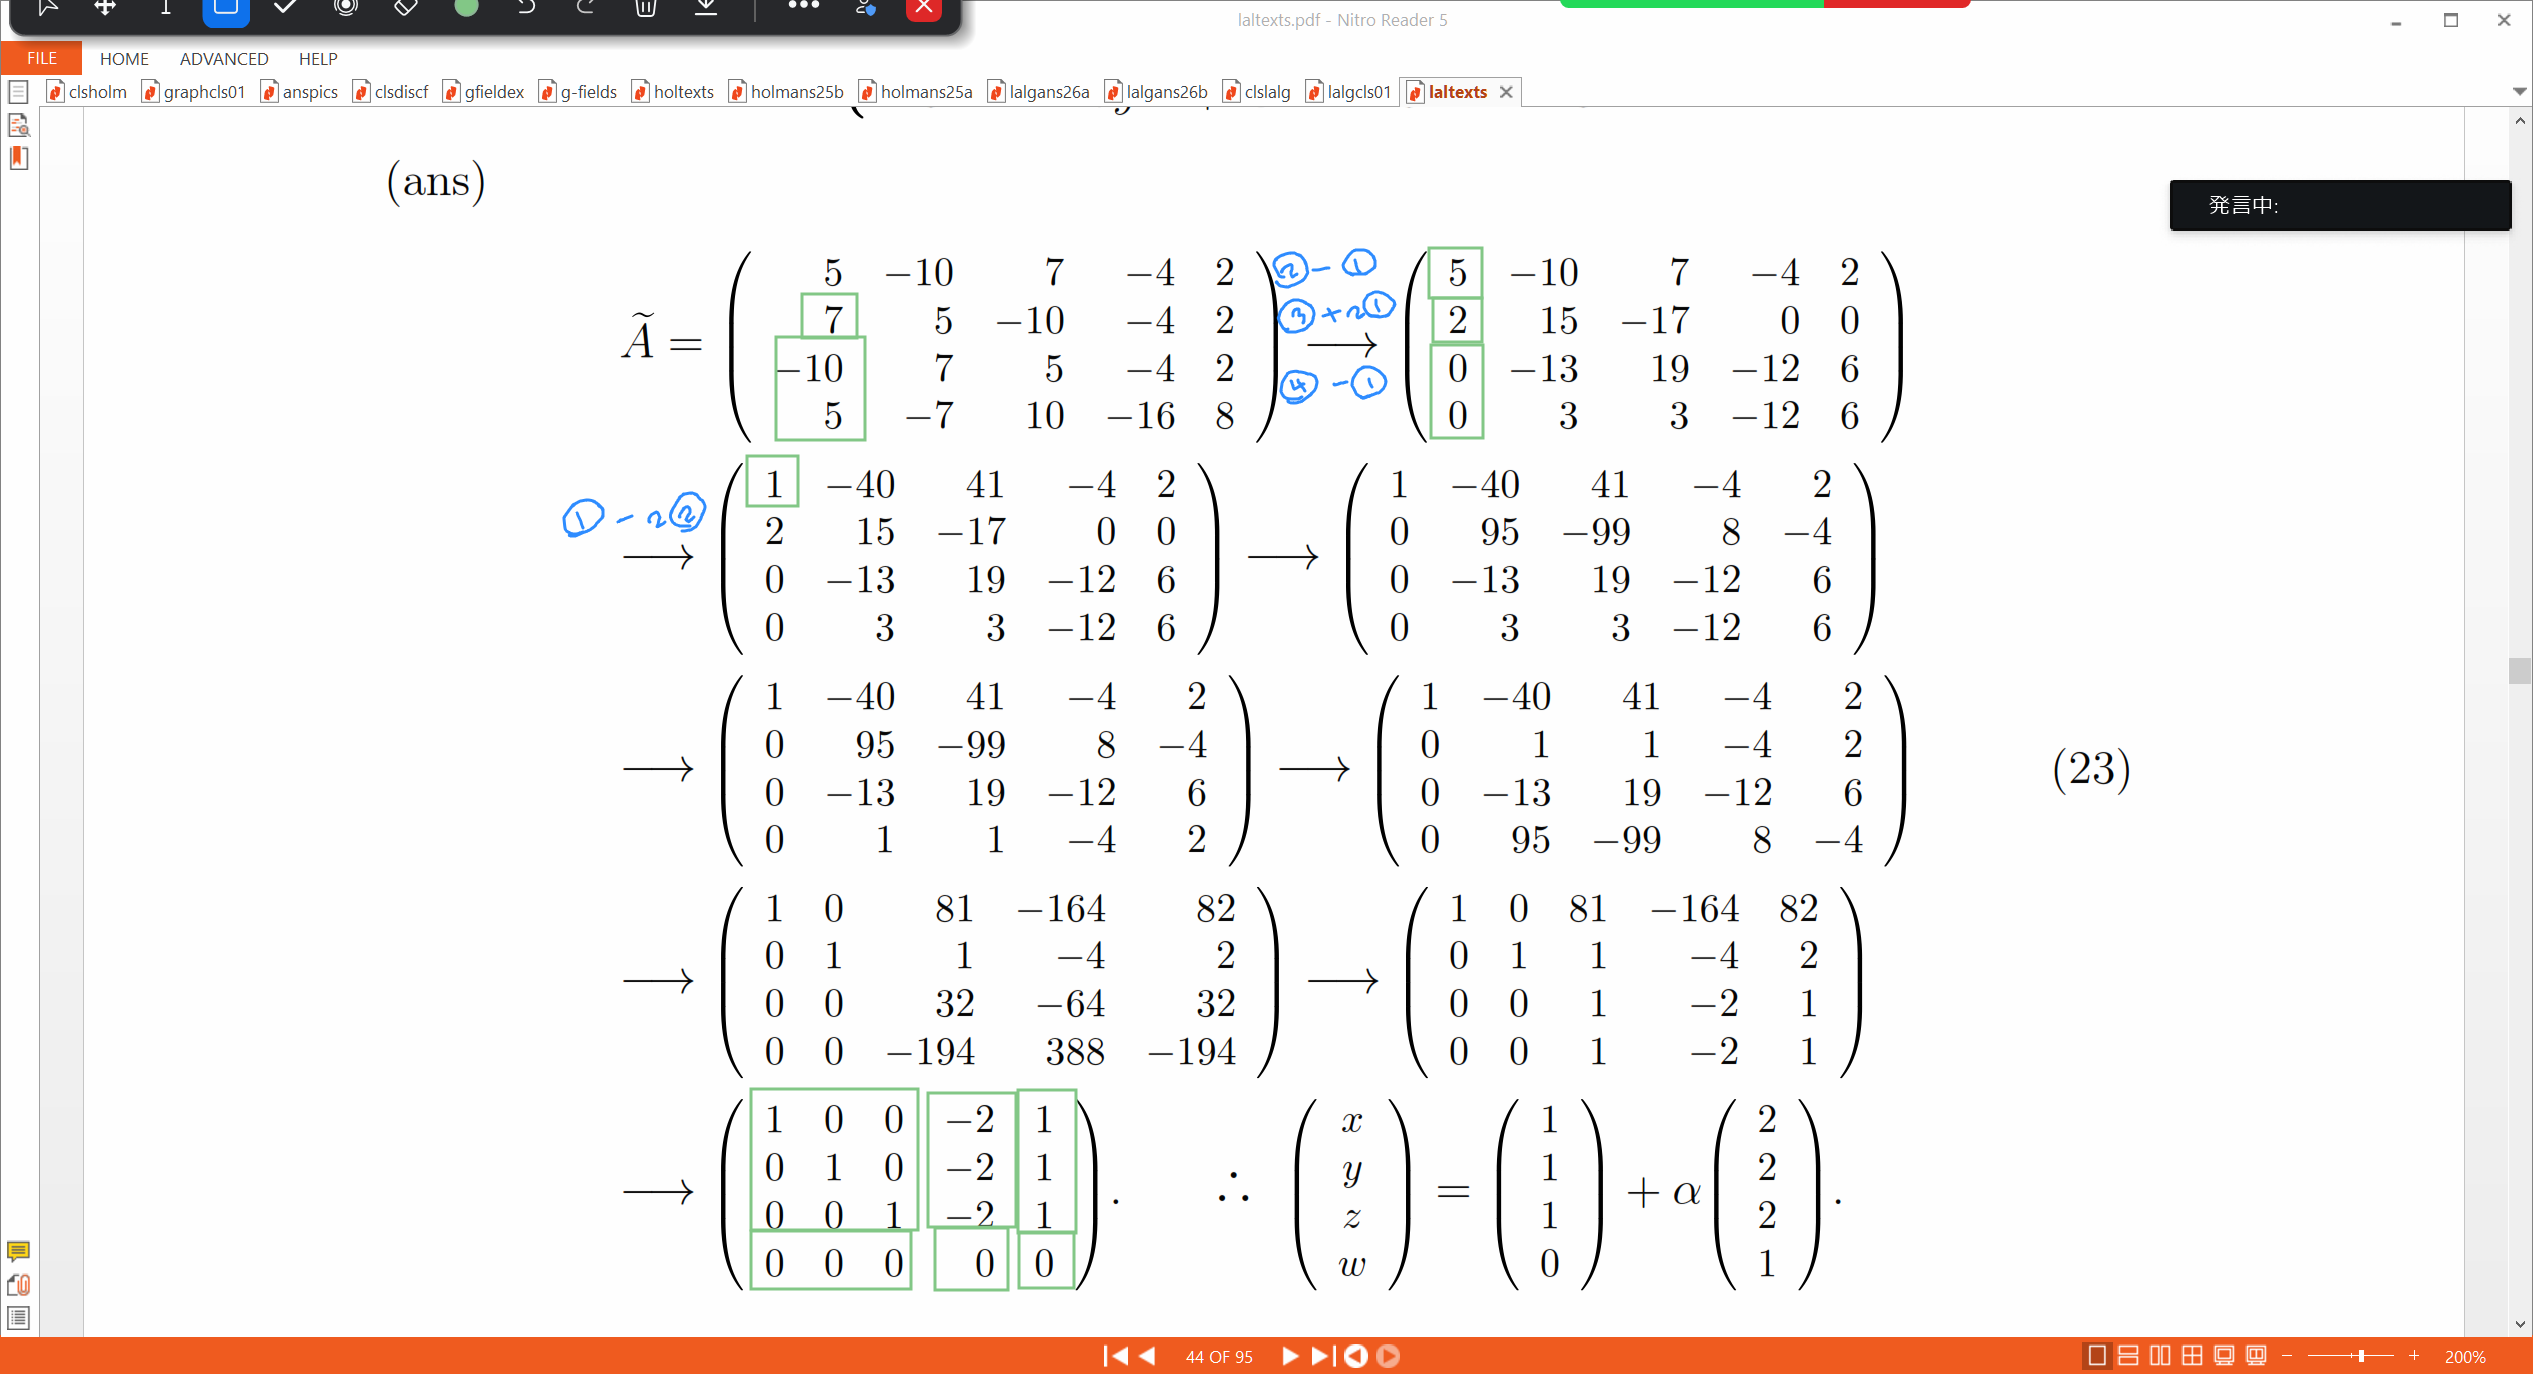Open the green annotation color picker
Viewport: 2533px width, 1374px height.
(x=466, y=8)
